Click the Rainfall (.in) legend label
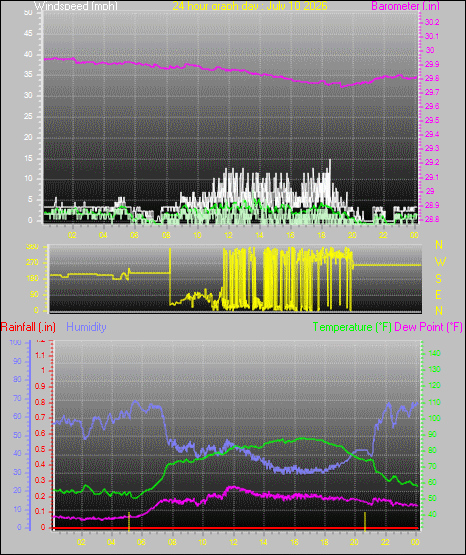This screenshot has height=555, width=466. pyautogui.click(x=28, y=327)
